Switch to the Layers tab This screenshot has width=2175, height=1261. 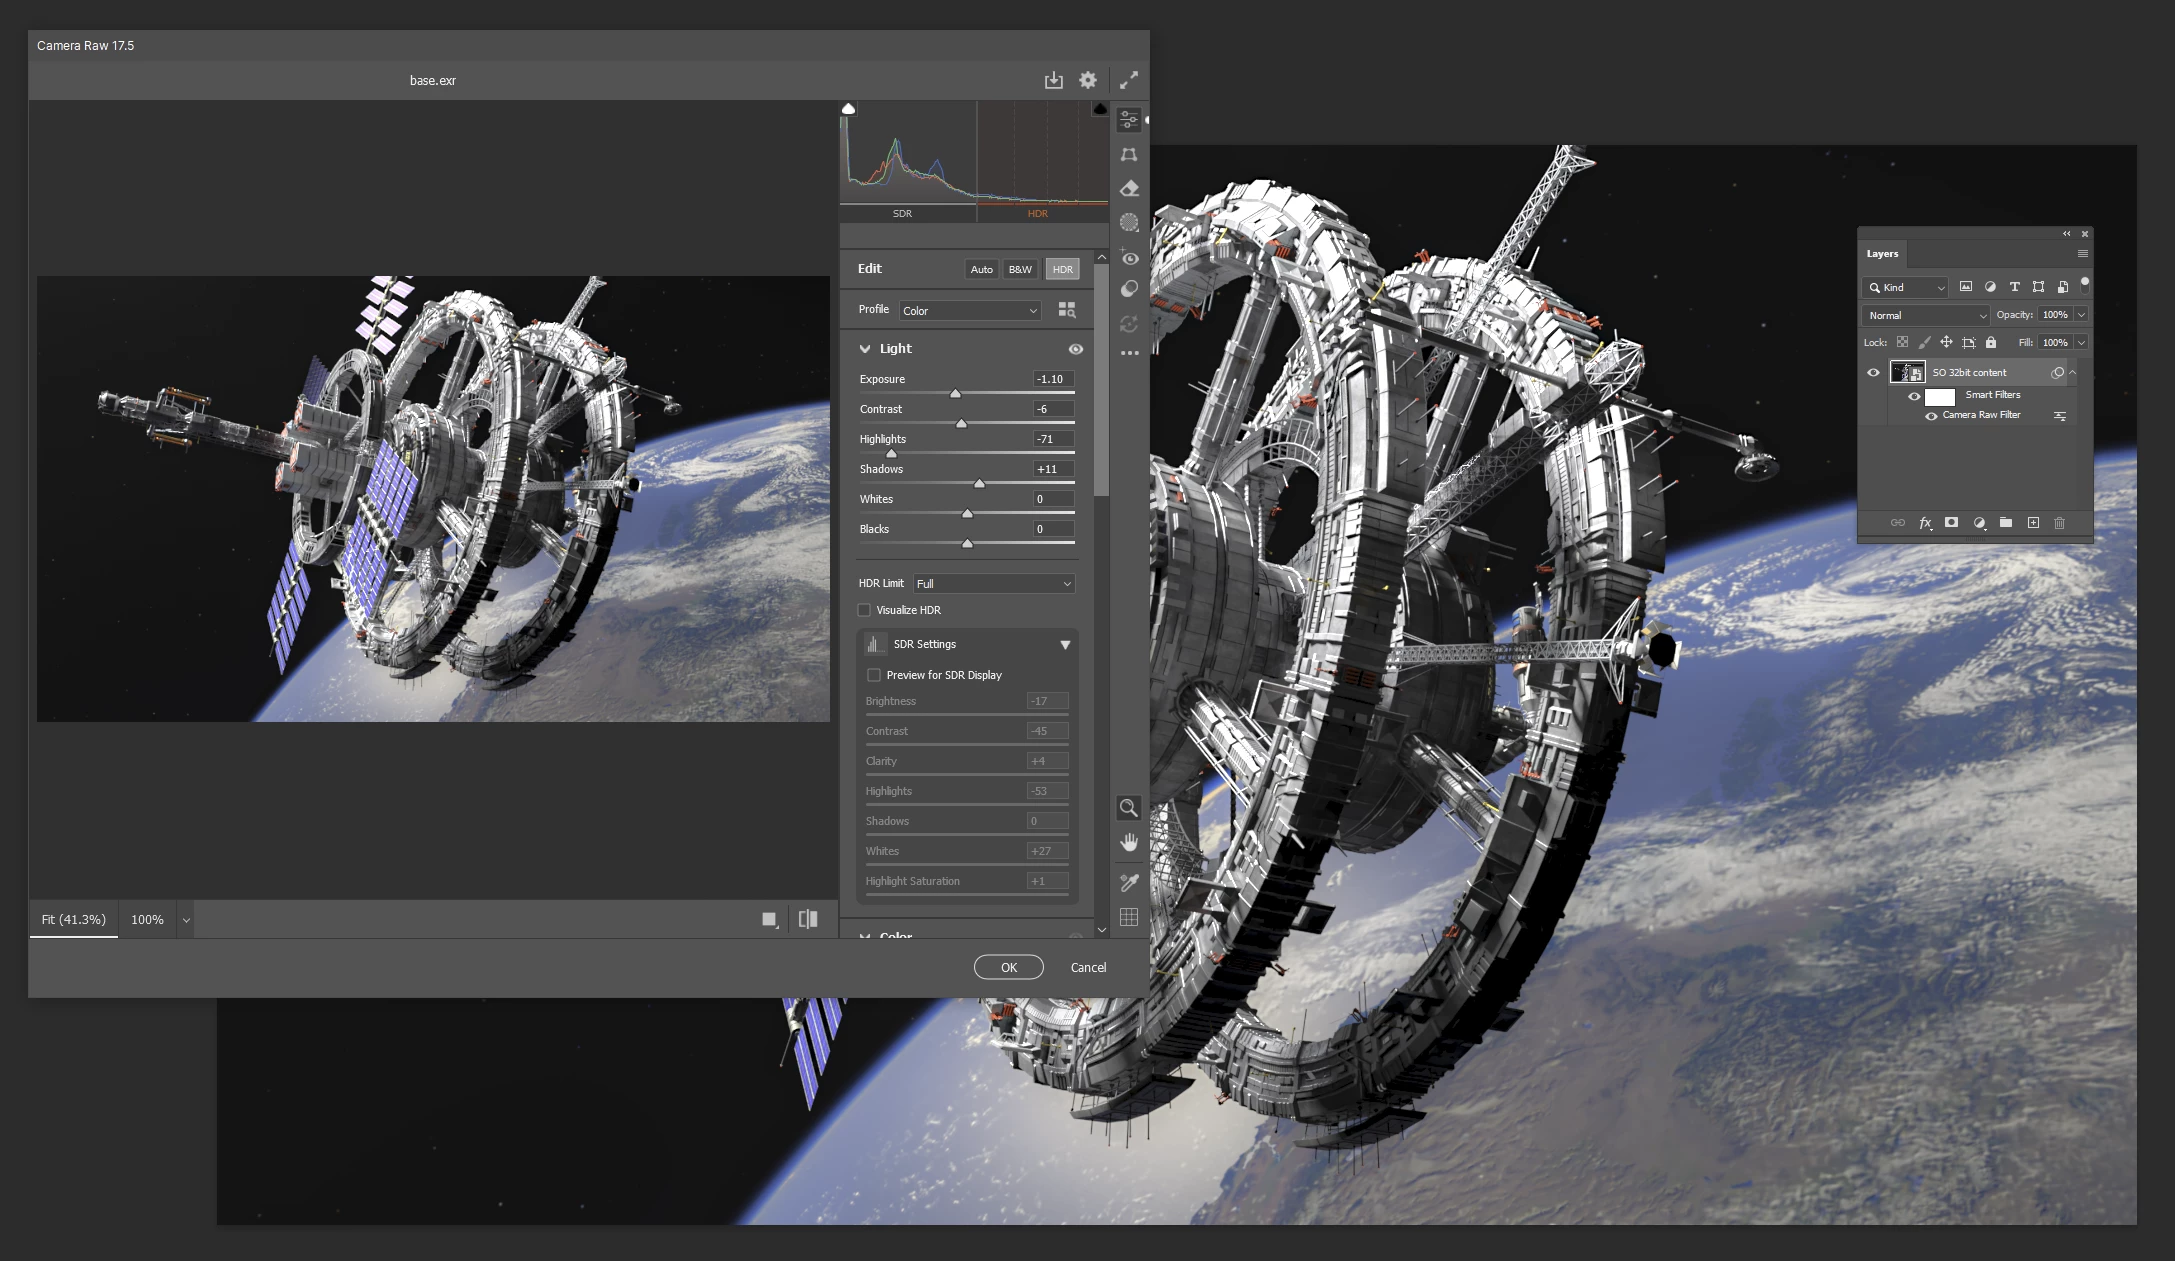click(x=1882, y=254)
